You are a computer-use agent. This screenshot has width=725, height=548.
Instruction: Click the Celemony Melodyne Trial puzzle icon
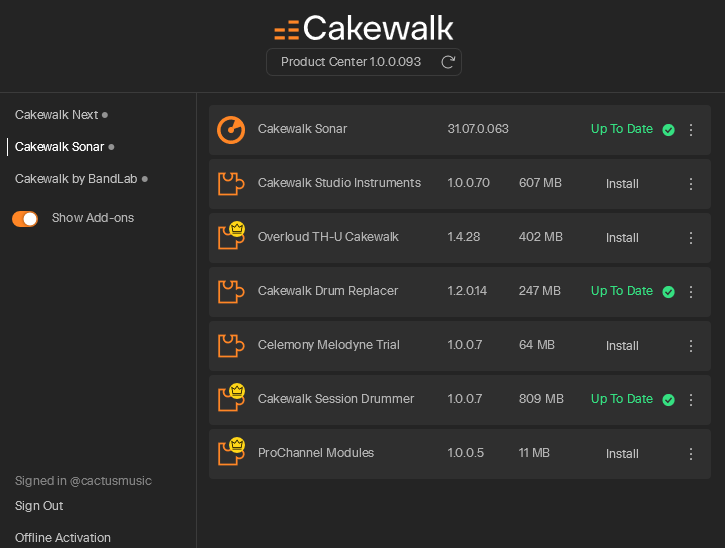[x=231, y=345]
